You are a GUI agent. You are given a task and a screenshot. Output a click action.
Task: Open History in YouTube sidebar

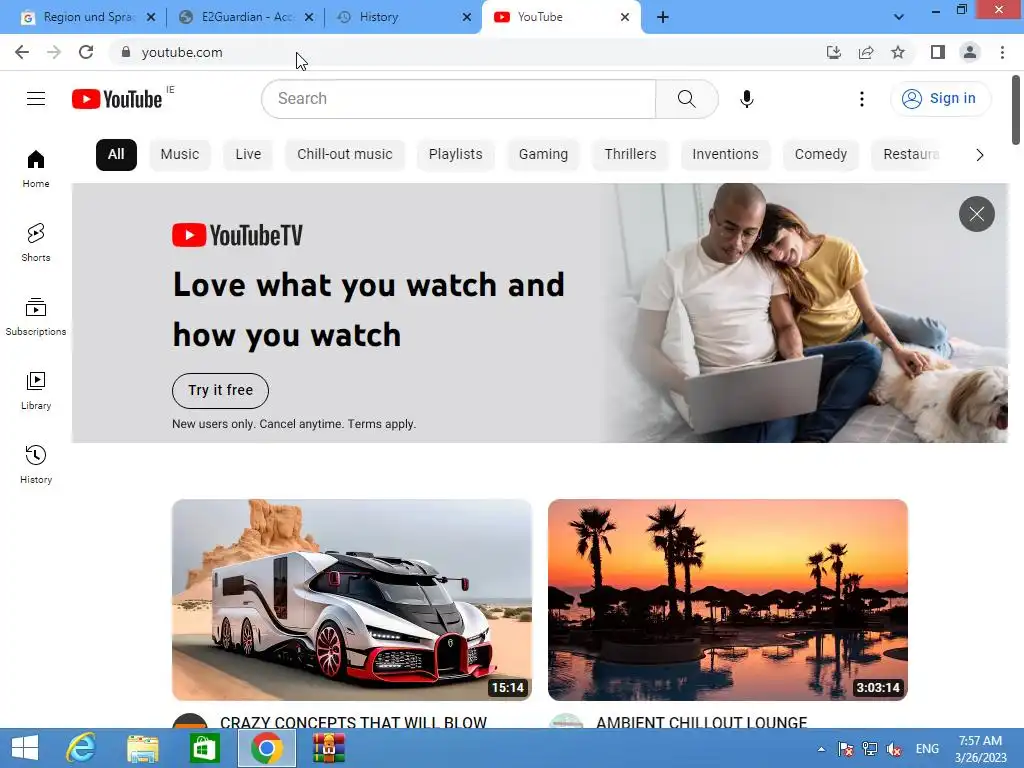36,464
